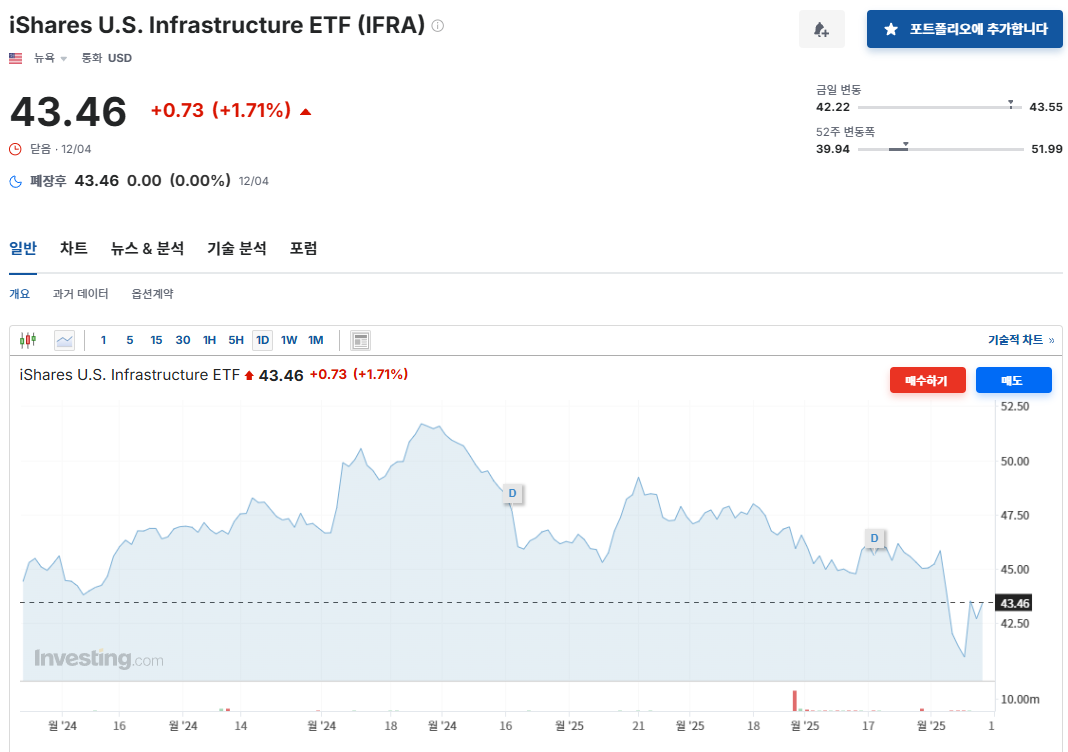Set chart interval to 1H

[x=209, y=340]
